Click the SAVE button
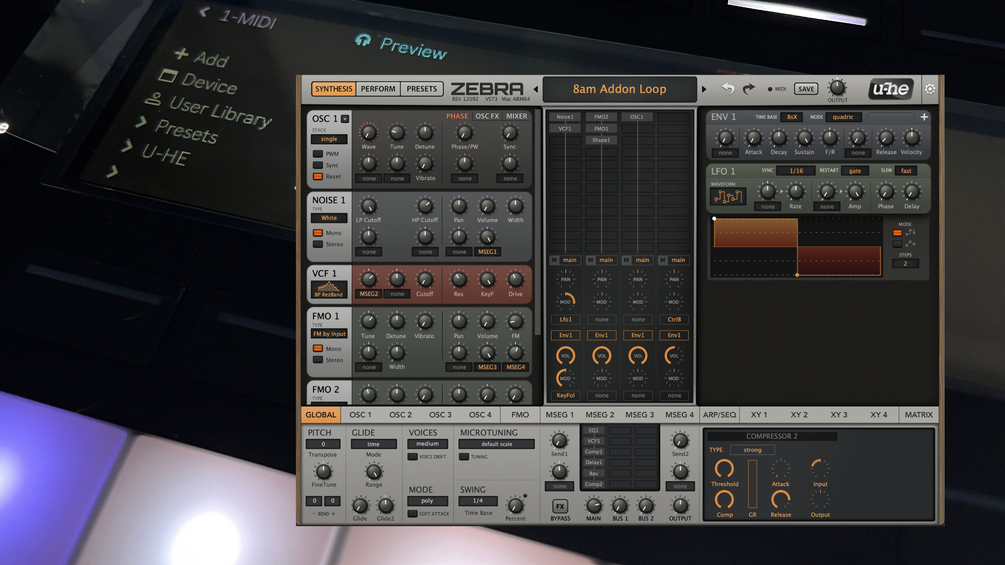 [806, 89]
